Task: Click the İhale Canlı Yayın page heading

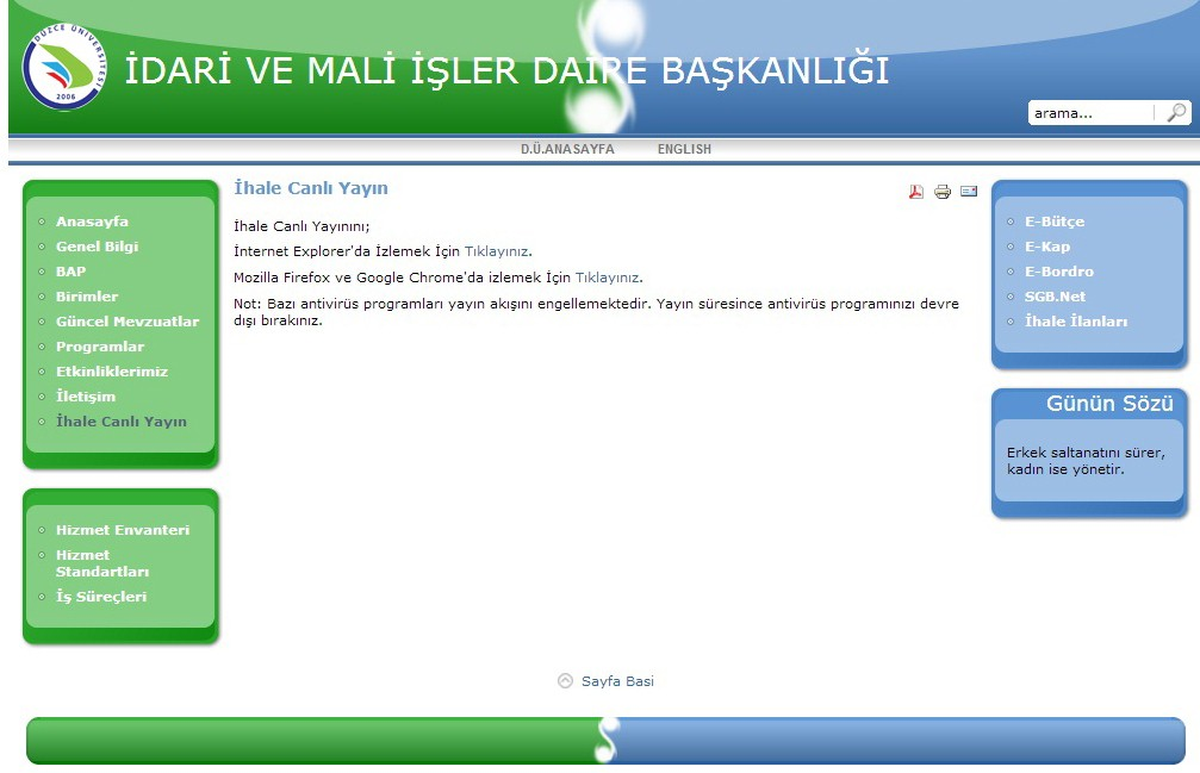Action: (311, 188)
